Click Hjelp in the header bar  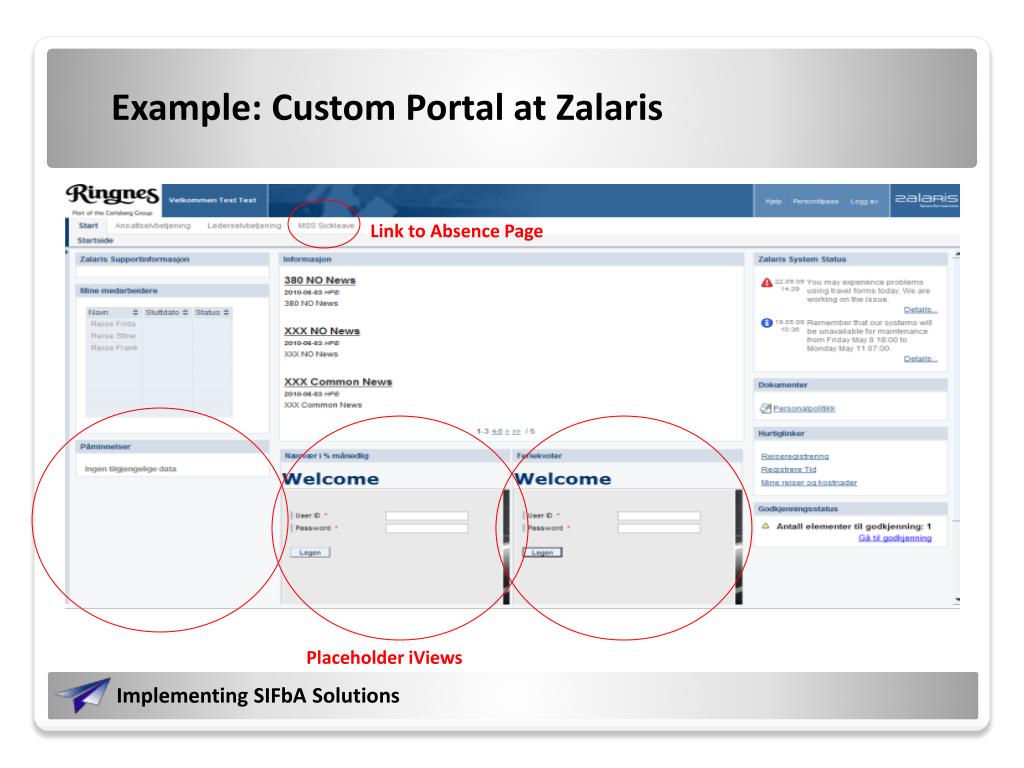point(773,201)
